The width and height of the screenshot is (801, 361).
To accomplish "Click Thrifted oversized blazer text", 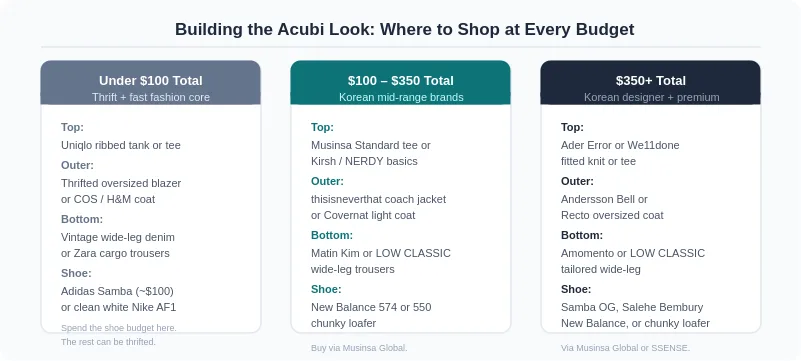I will pyautogui.click(x=121, y=183).
